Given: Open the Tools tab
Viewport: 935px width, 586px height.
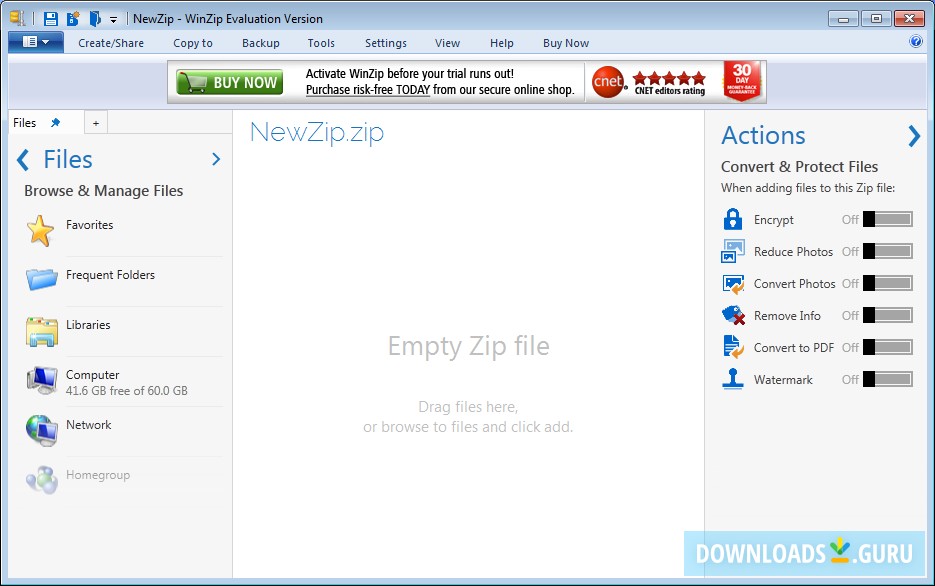Looking at the screenshot, I should click(x=321, y=43).
